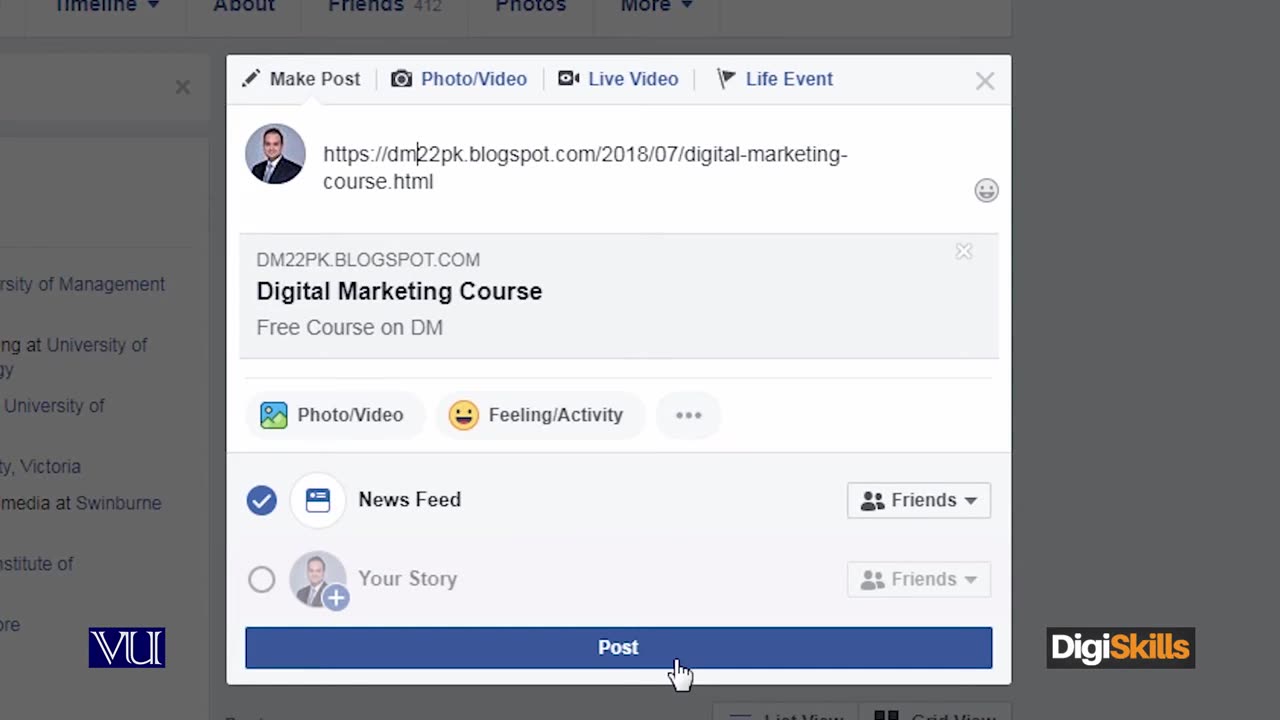Close the Make Post dialog
This screenshot has height=720, width=1280.
click(x=985, y=82)
